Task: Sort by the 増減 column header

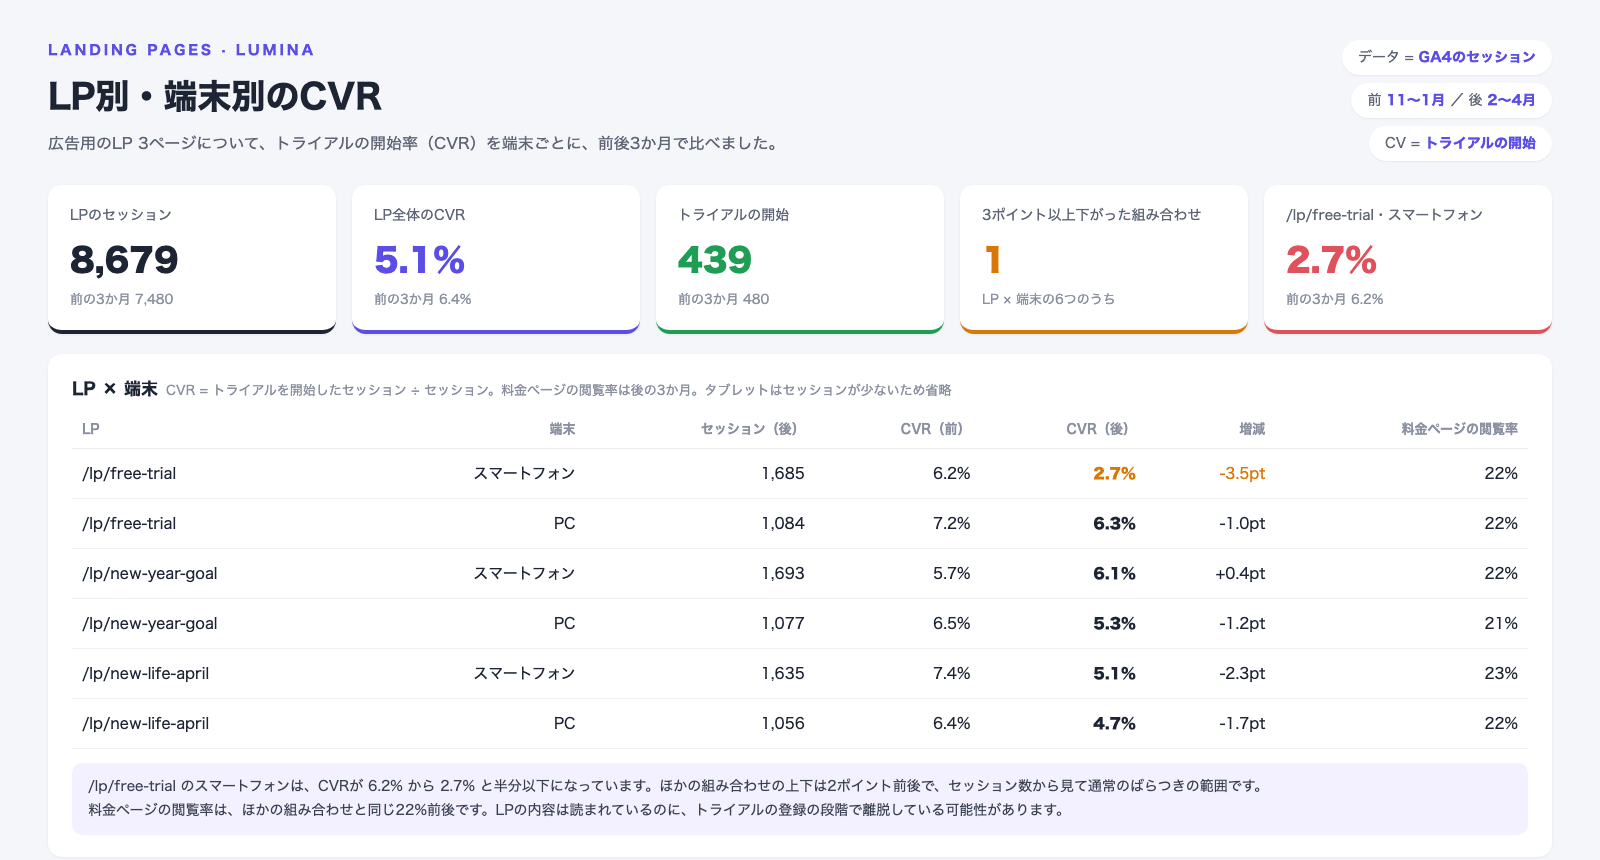Action: pyautogui.click(x=1252, y=429)
